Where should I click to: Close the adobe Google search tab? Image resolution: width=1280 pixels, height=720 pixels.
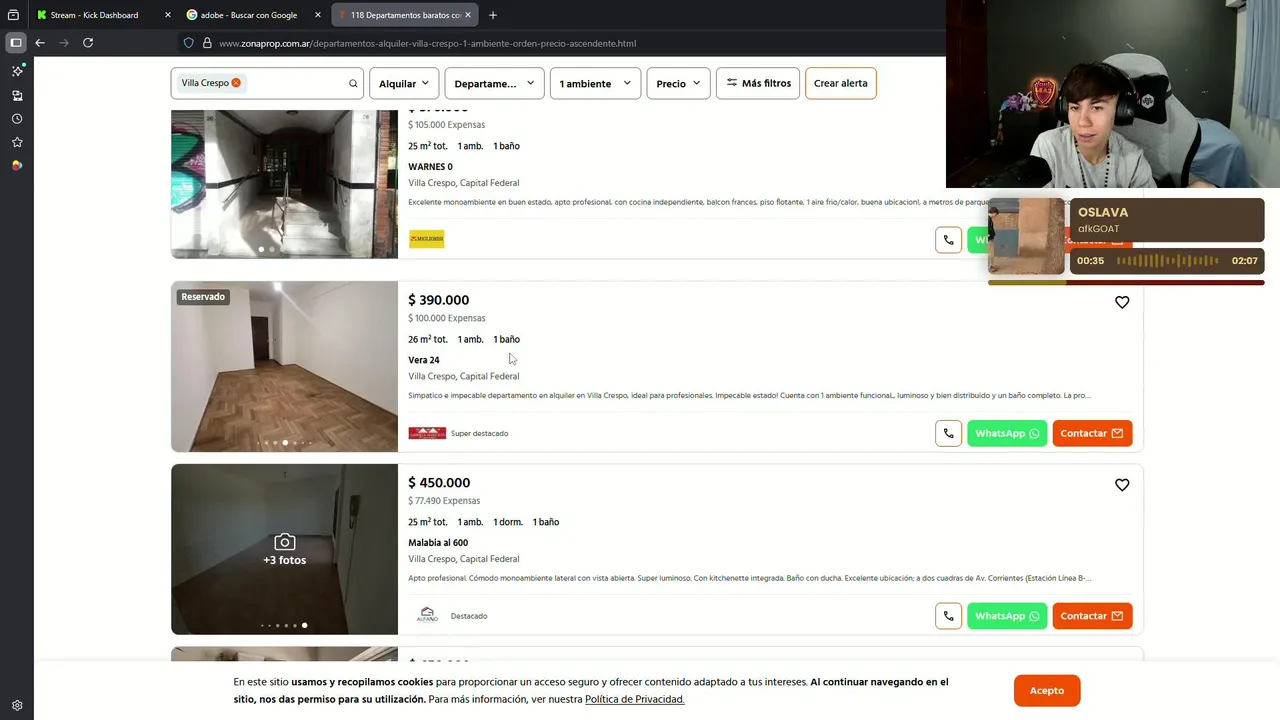click(318, 15)
